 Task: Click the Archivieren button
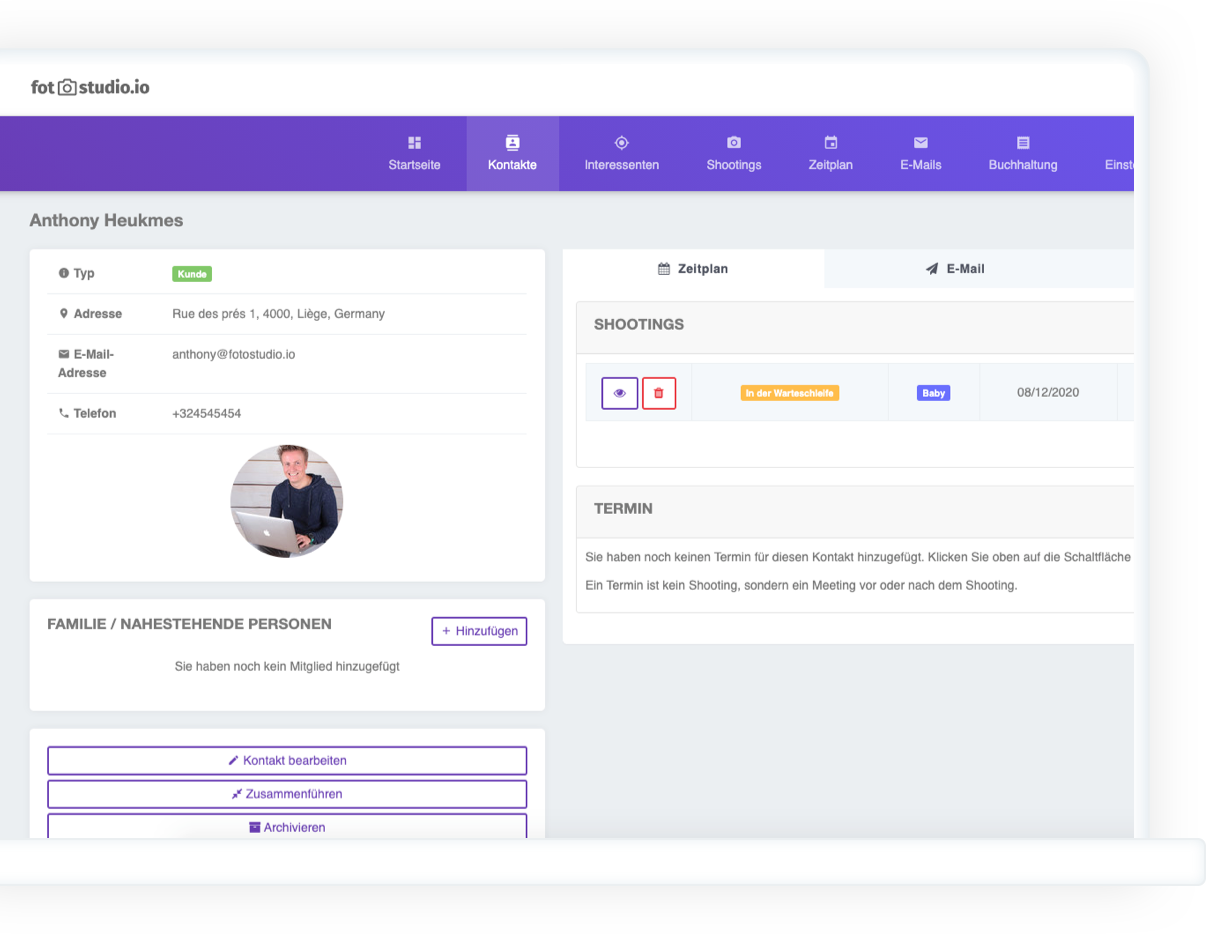point(287,826)
